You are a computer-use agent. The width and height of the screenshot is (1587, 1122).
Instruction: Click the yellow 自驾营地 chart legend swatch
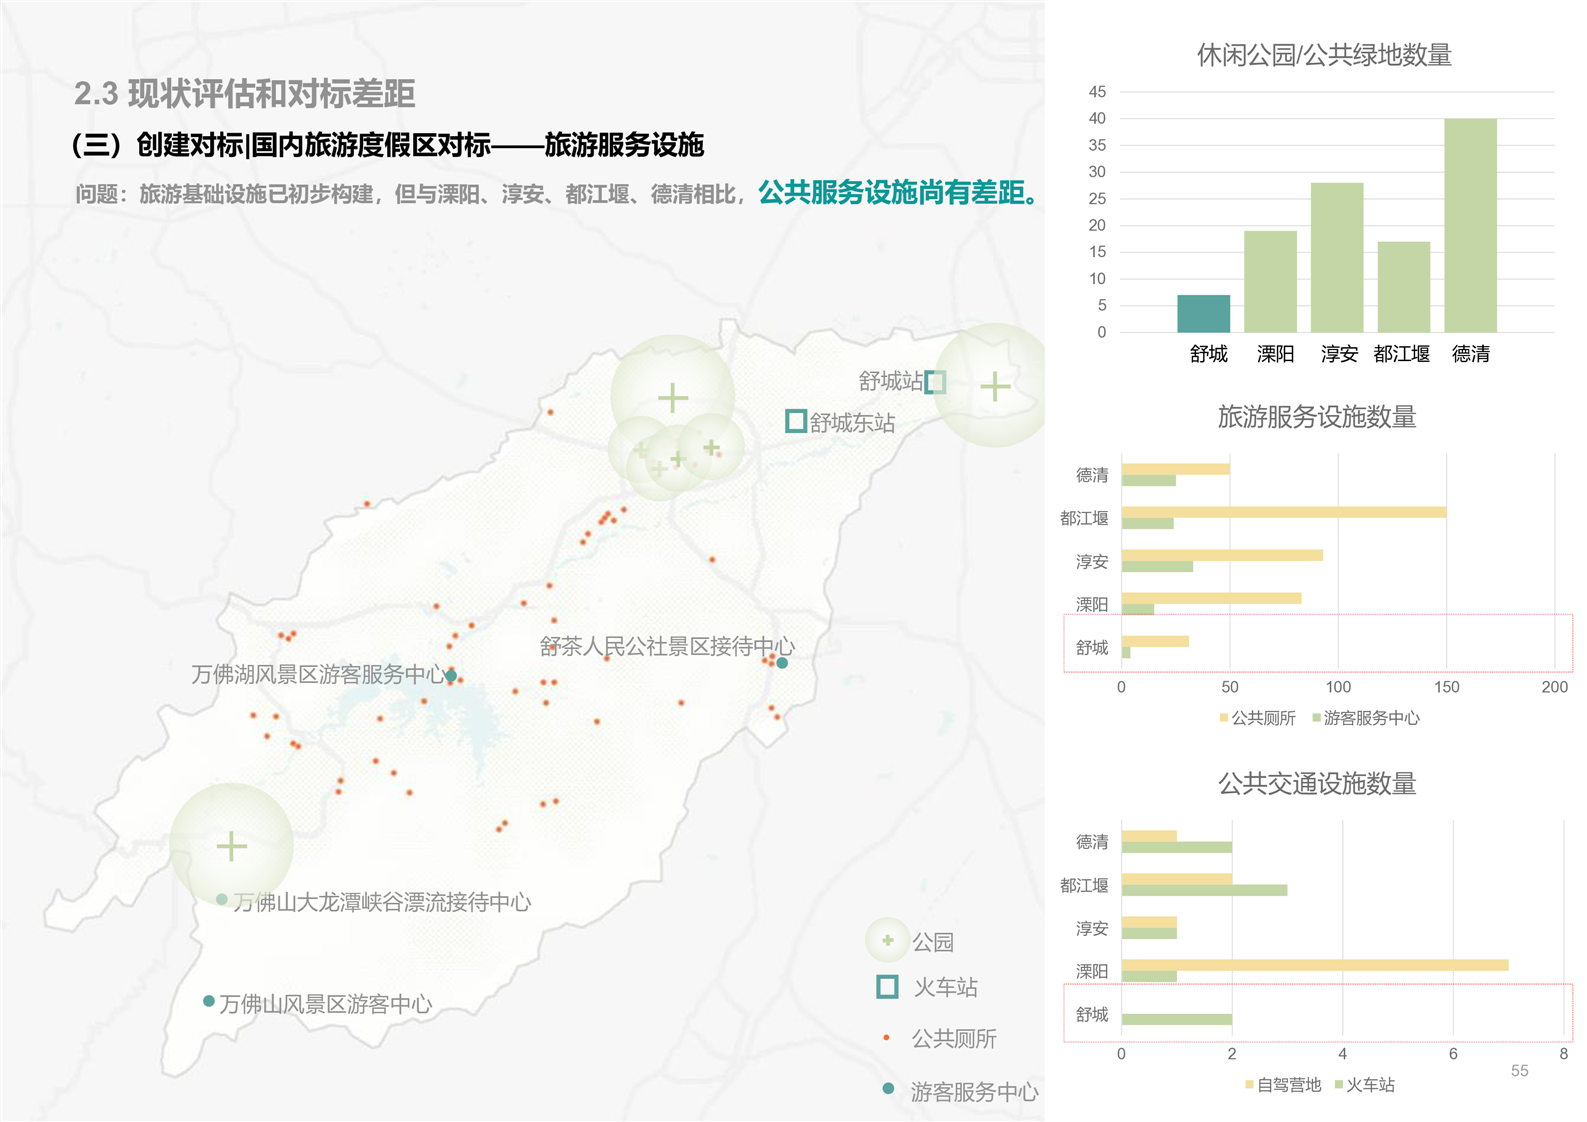point(1249,1085)
